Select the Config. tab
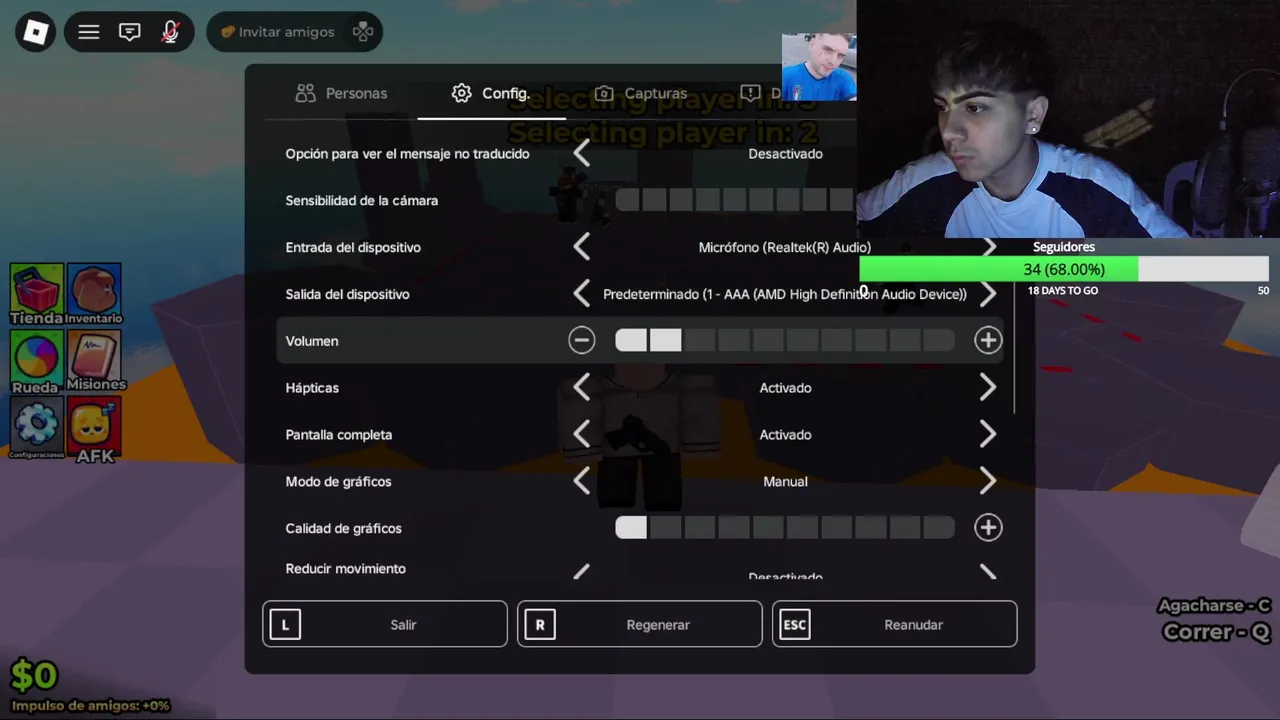The width and height of the screenshot is (1280, 720). coord(491,93)
